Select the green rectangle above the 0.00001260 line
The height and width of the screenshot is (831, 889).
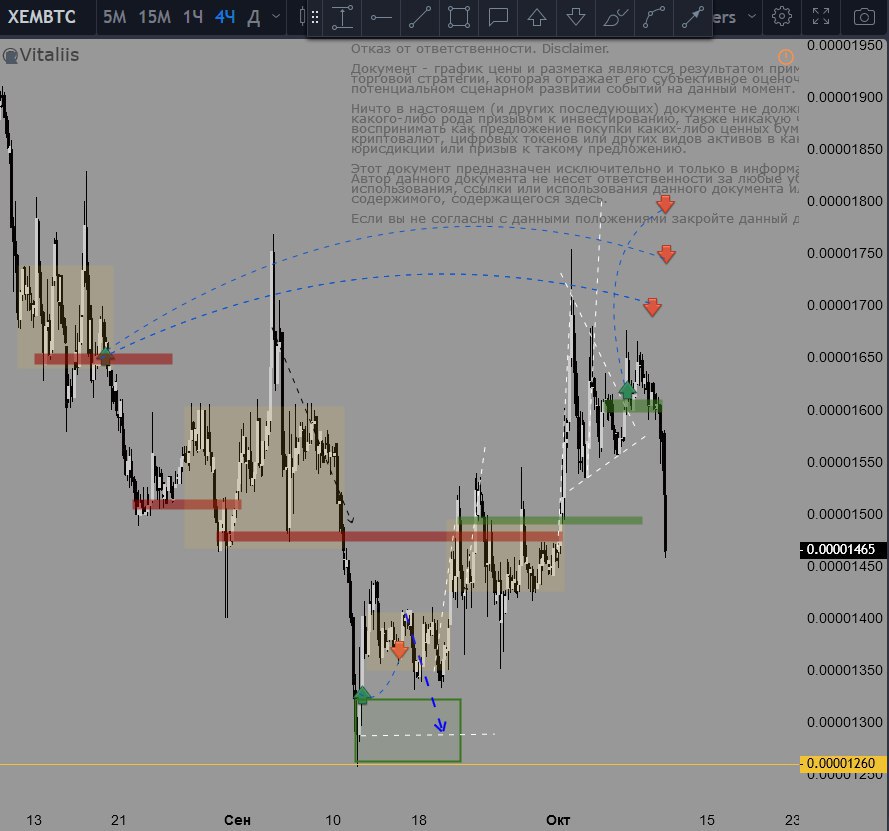[408, 730]
